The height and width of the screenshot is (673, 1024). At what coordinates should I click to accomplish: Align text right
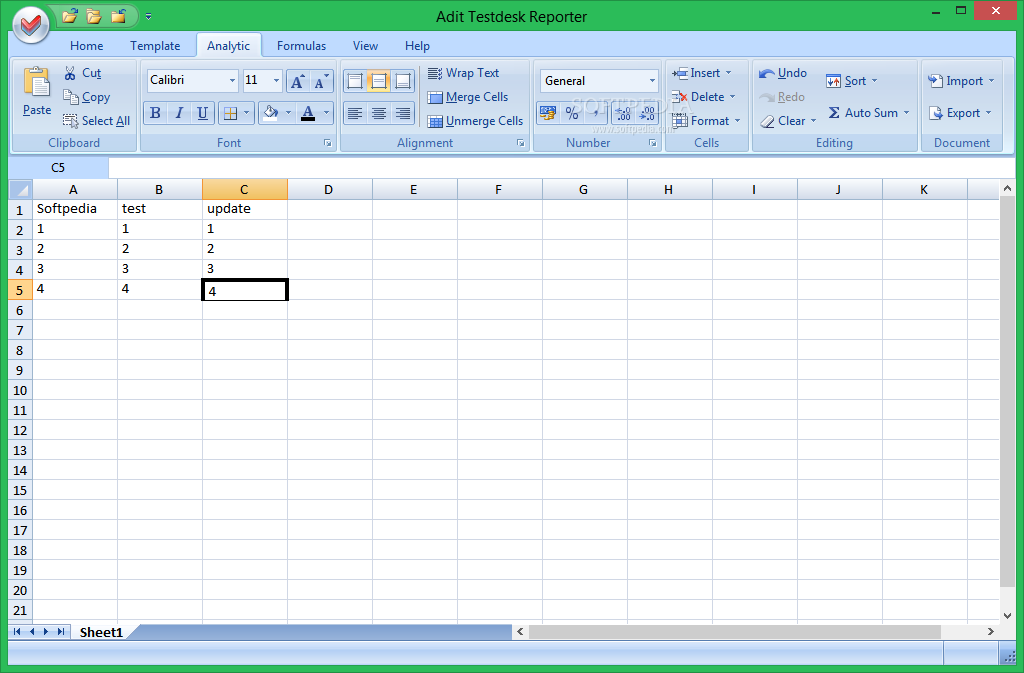coord(403,114)
